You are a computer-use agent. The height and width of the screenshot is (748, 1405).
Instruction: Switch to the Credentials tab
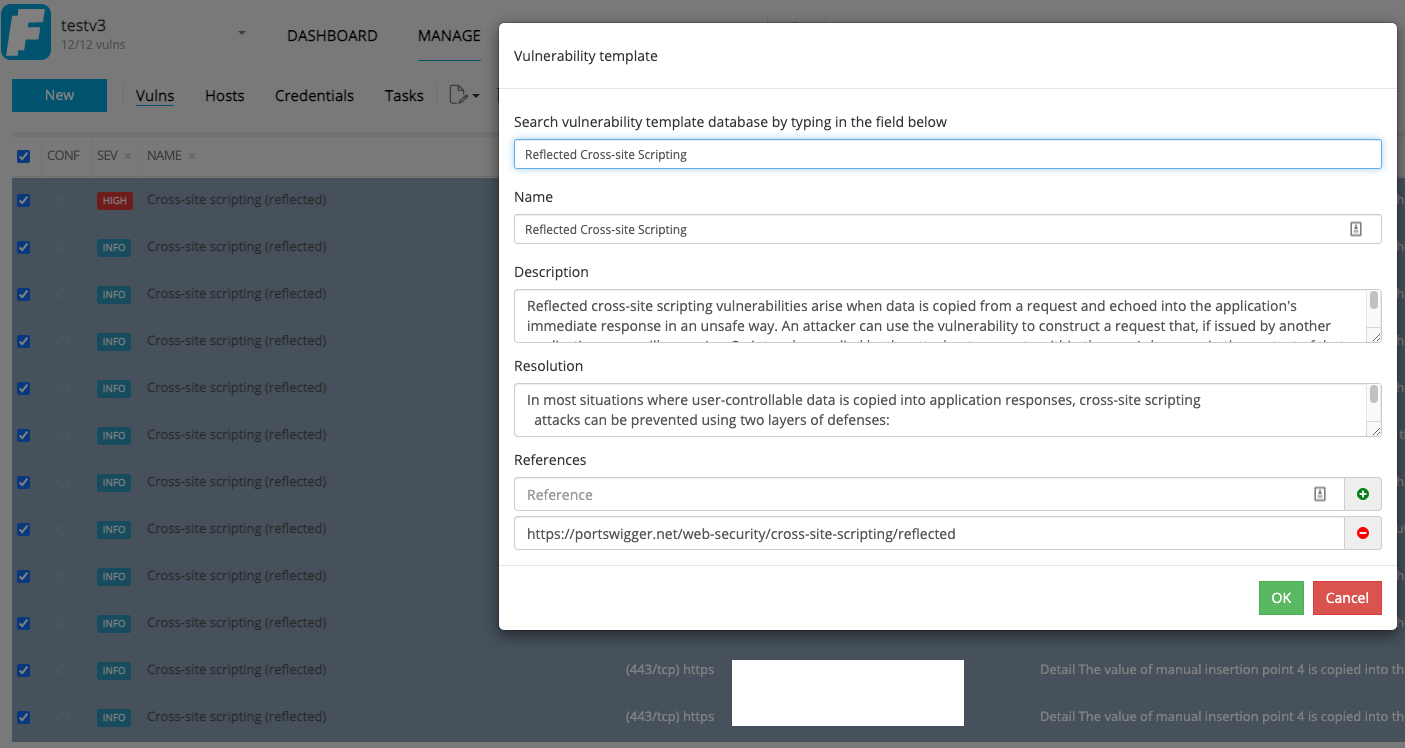point(314,96)
